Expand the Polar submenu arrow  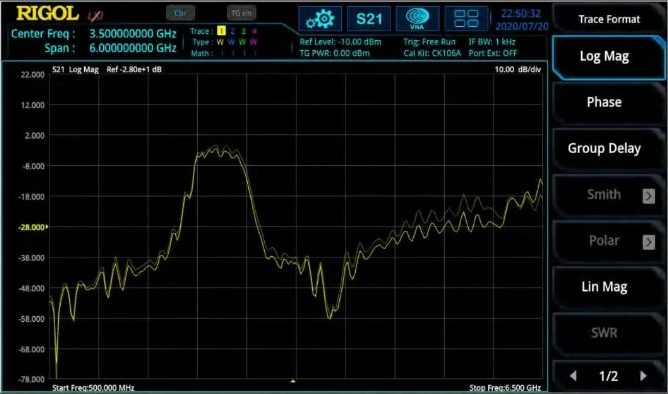tap(648, 242)
